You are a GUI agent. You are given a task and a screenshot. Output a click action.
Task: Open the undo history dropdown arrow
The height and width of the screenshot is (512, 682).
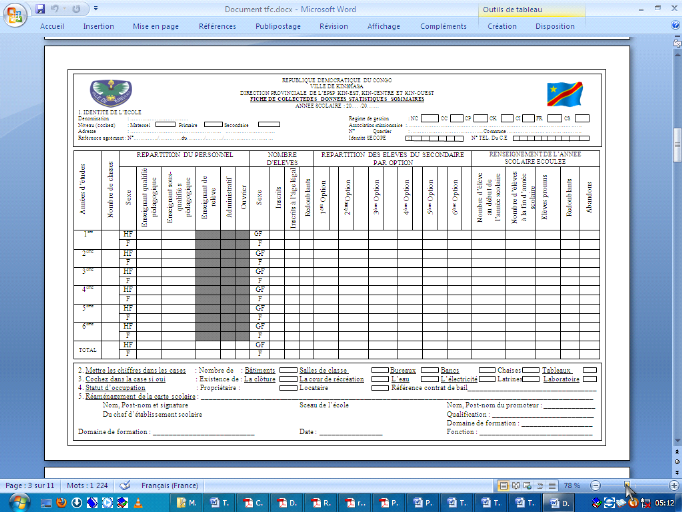tap(64, 9)
